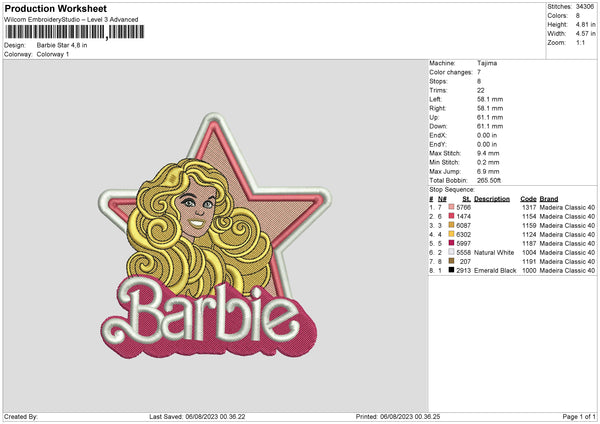The height and width of the screenshot is (424, 600).
Task: Click the height value '4.81 in'
Action: click(585, 24)
